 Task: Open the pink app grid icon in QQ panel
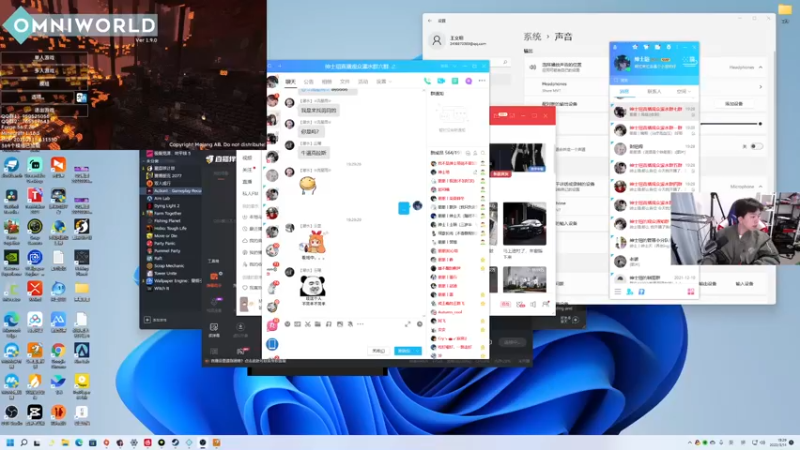pyautogui.click(x=691, y=292)
